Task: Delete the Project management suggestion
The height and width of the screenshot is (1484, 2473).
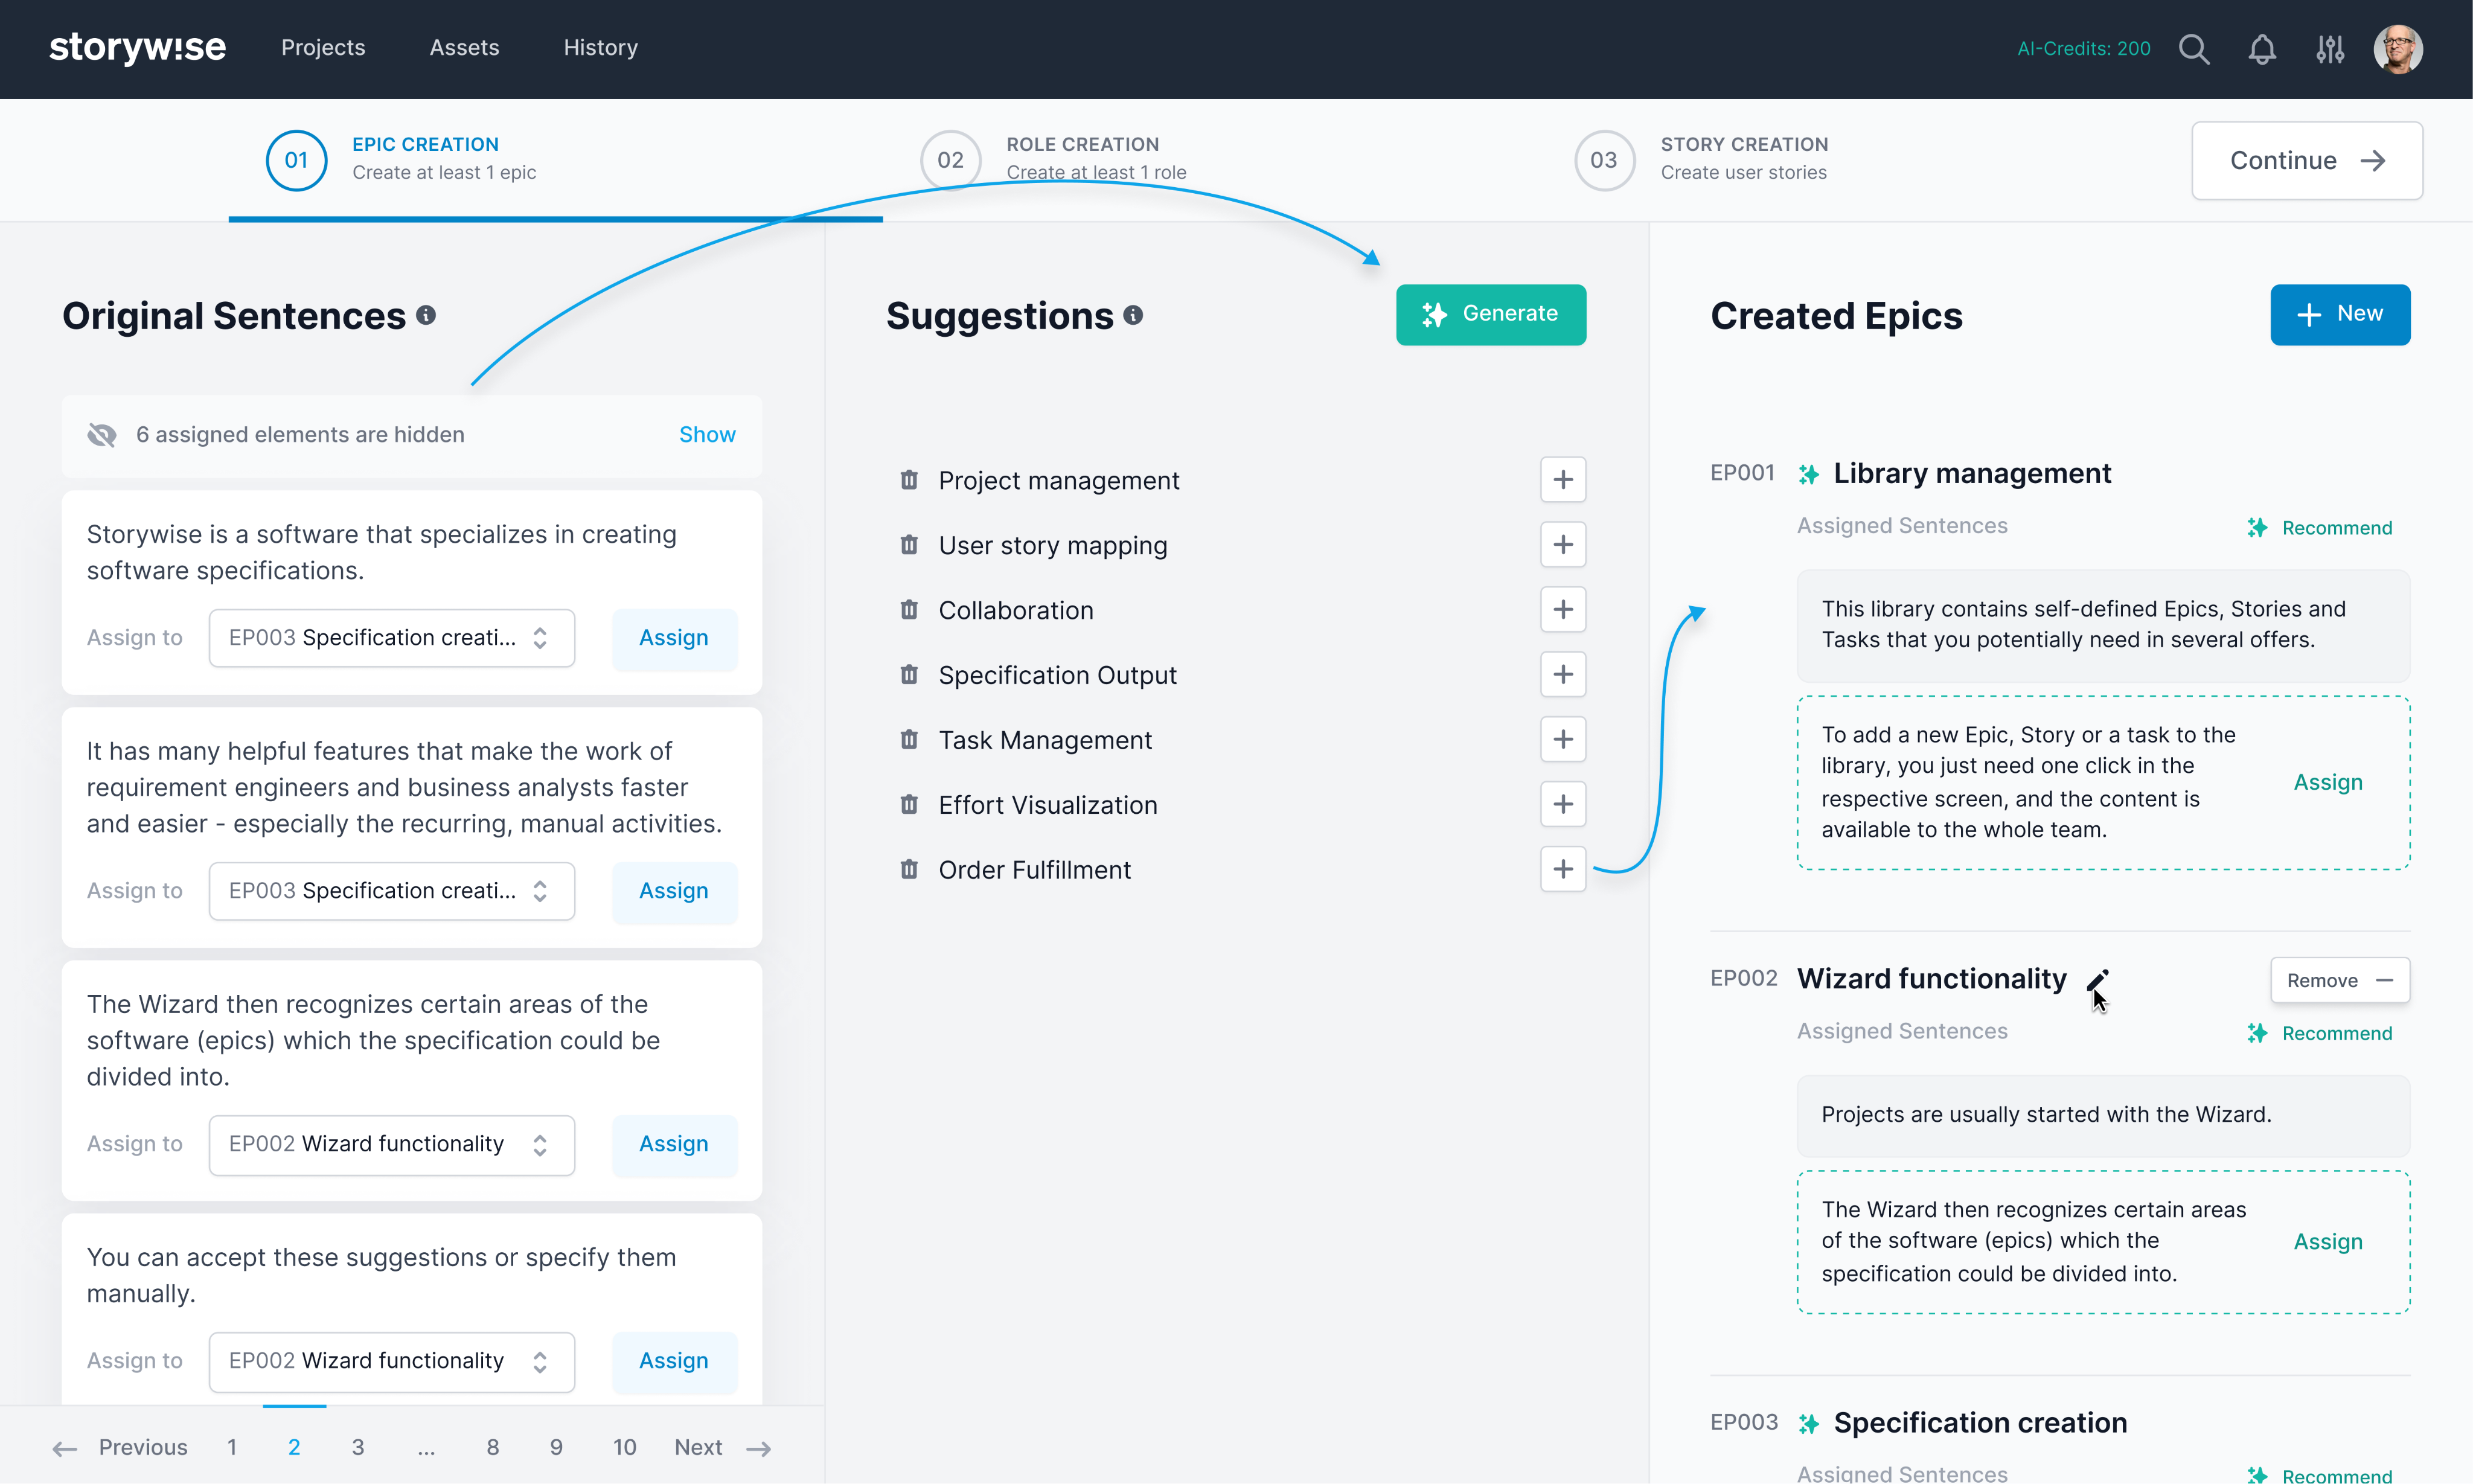Action: click(x=908, y=480)
